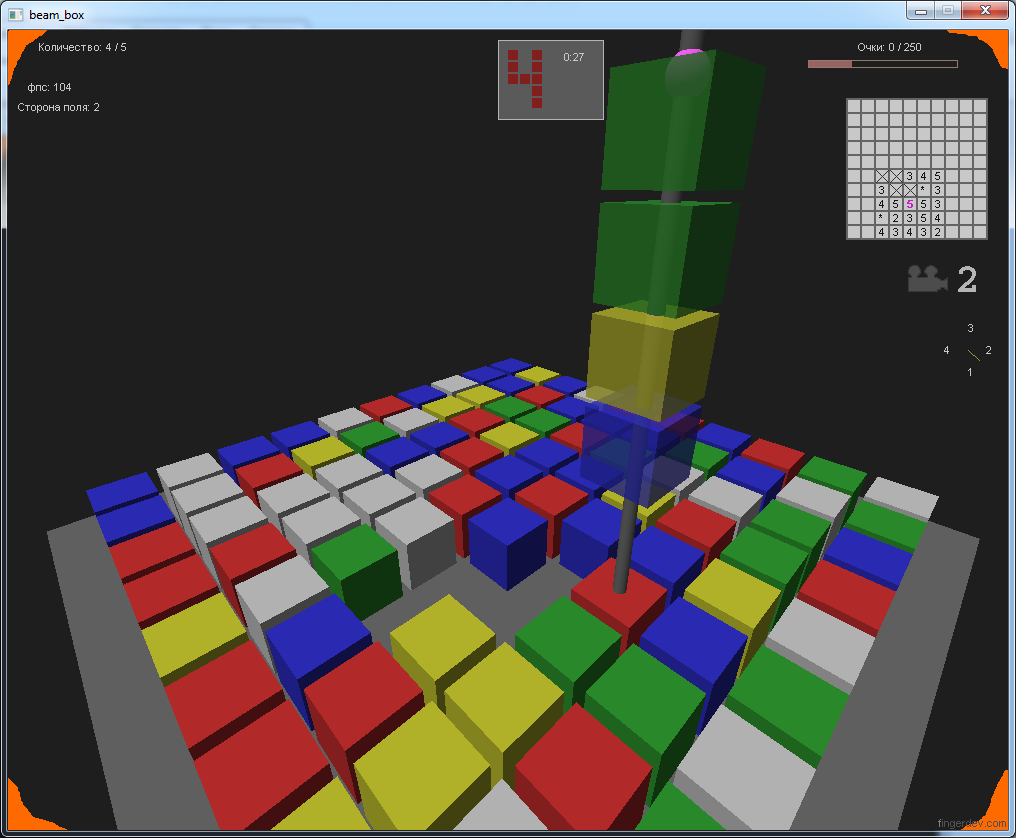This screenshot has height=838, width=1016.
Task: Click the magenta ball atop the beam
Action: pos(687,52)
